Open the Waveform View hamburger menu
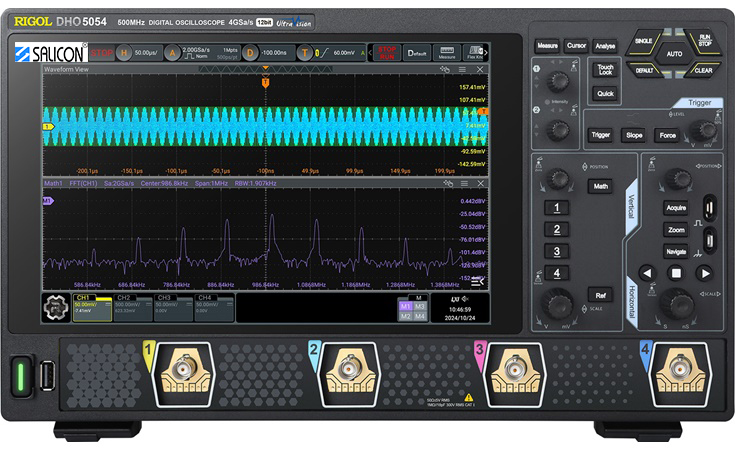The image size is (735, 450). pos(462,69)
